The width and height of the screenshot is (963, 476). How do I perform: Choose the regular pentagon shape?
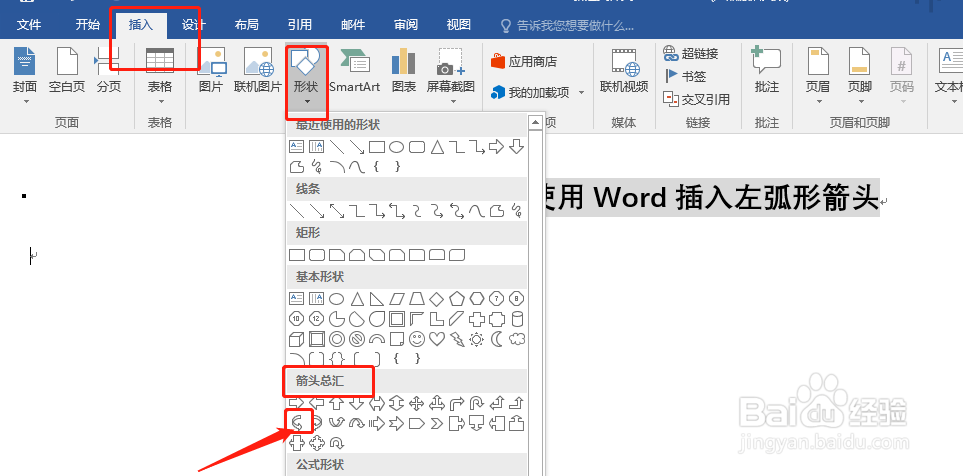tap(456, 299)
